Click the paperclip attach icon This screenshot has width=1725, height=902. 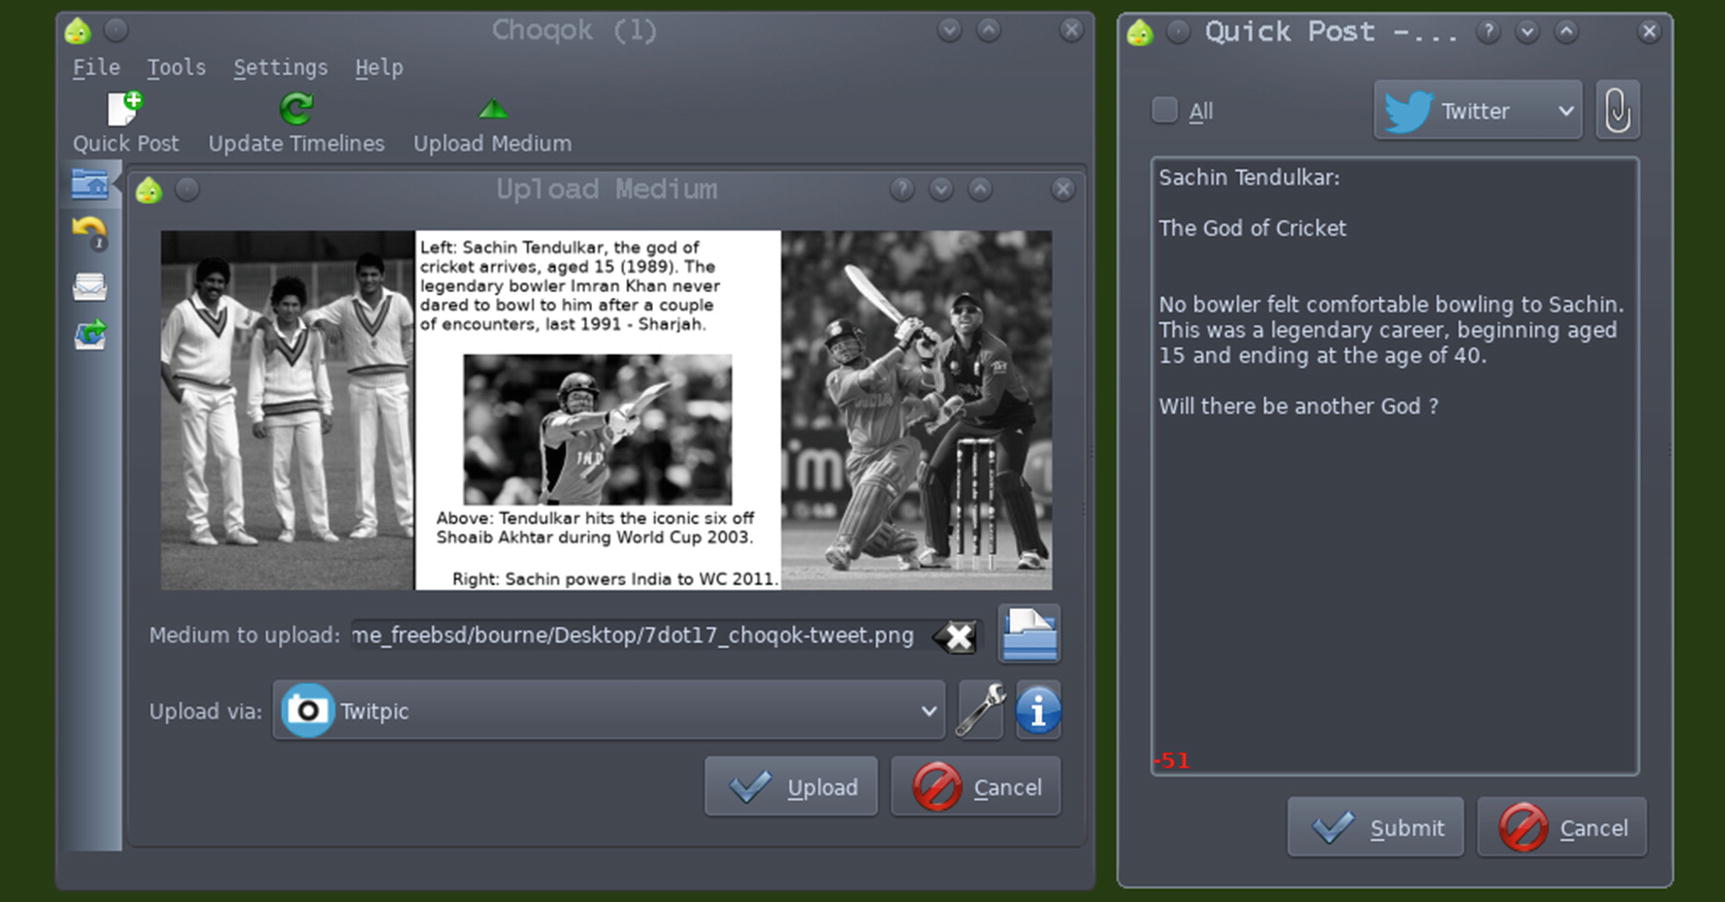click(x=1617, y=110)
